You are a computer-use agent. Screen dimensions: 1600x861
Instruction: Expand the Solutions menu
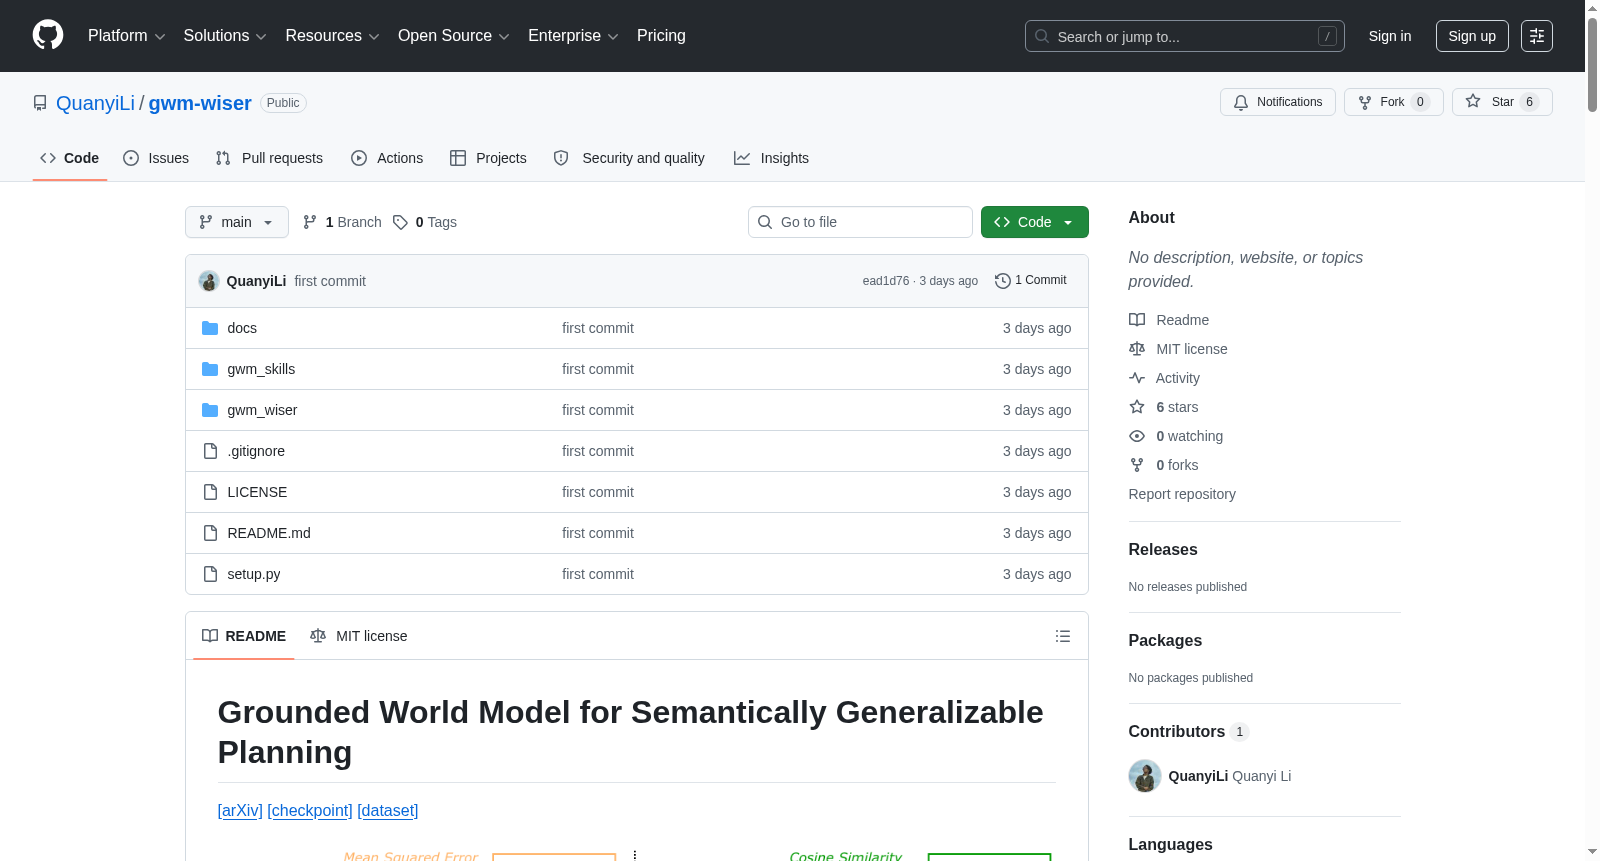point(225,36)
